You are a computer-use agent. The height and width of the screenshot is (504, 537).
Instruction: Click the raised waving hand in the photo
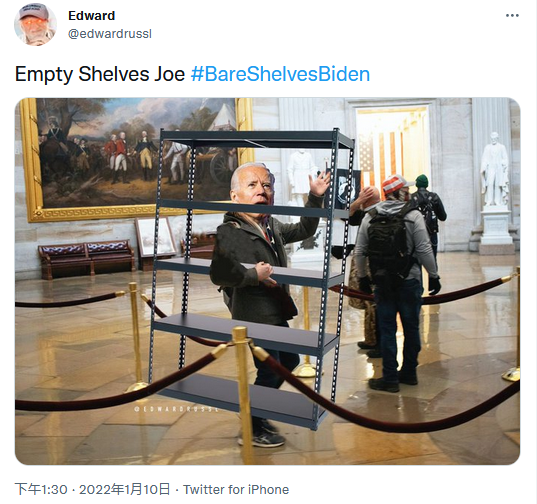coord(319,183)
